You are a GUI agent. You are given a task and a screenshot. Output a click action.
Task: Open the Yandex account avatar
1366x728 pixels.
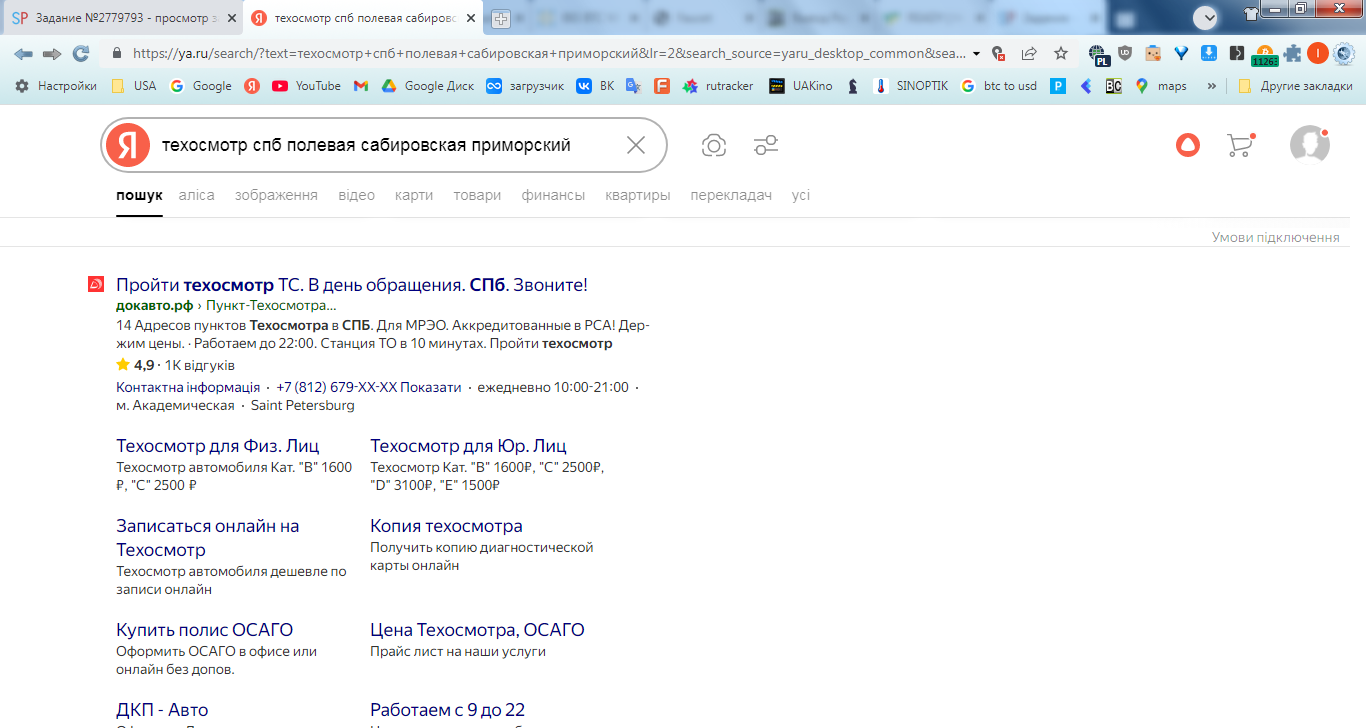(x=1309, y=145)
